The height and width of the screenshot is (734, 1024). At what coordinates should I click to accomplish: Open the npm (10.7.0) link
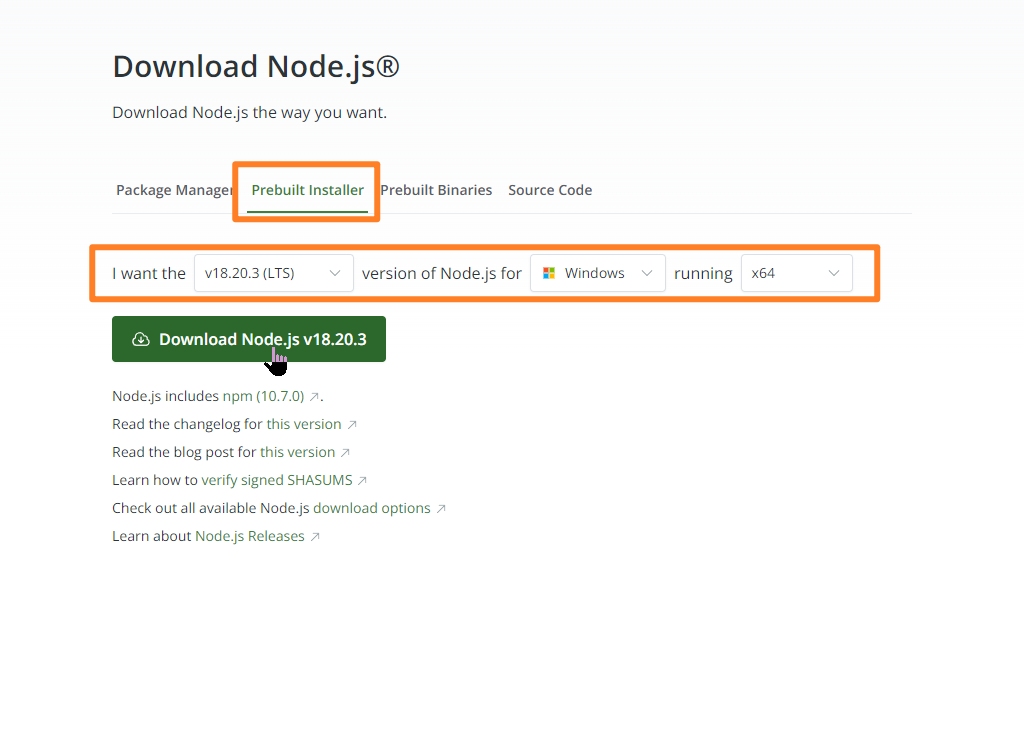[x=263, y=396]
